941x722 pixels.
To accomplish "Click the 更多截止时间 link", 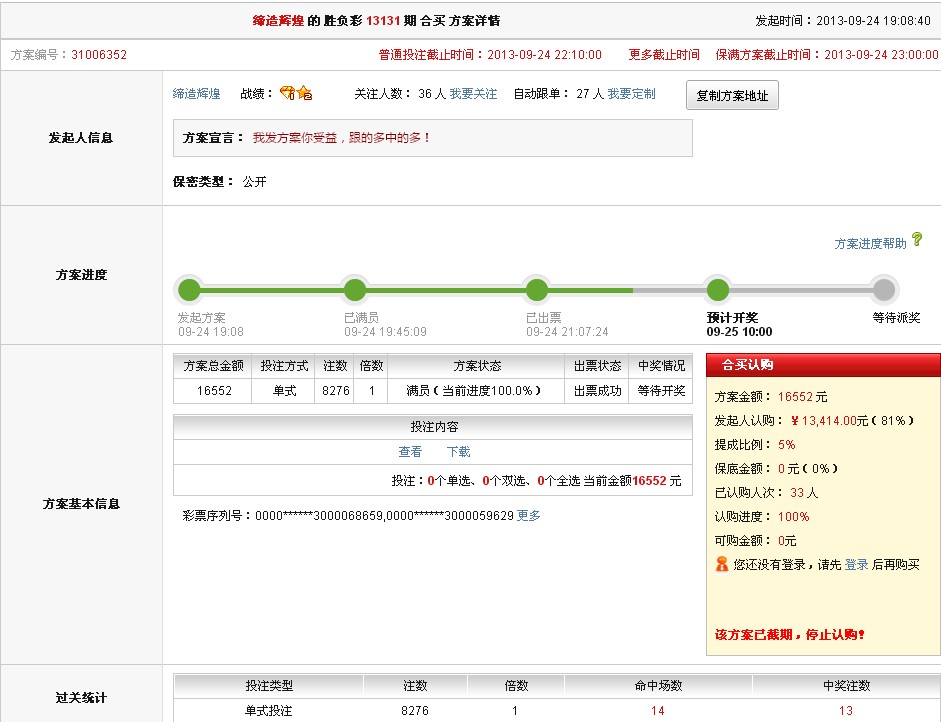I will (664, 55).
